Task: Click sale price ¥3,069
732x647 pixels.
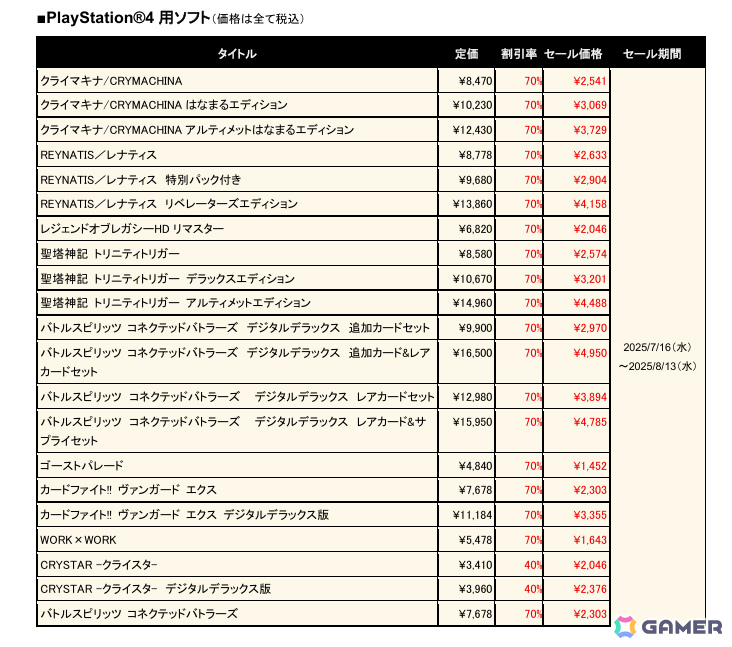Action: (x=590, y=105)
